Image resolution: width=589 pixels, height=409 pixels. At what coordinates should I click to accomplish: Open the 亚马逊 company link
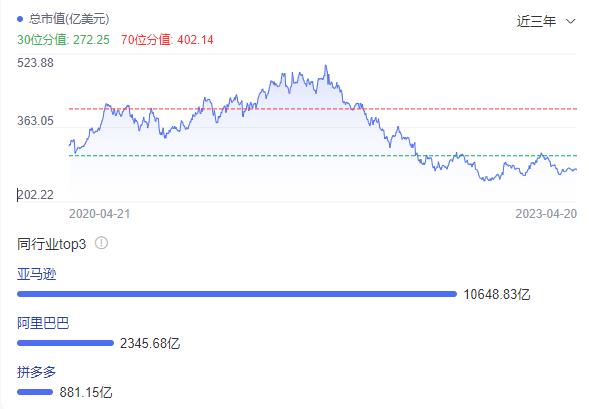[x=36, y=274]
